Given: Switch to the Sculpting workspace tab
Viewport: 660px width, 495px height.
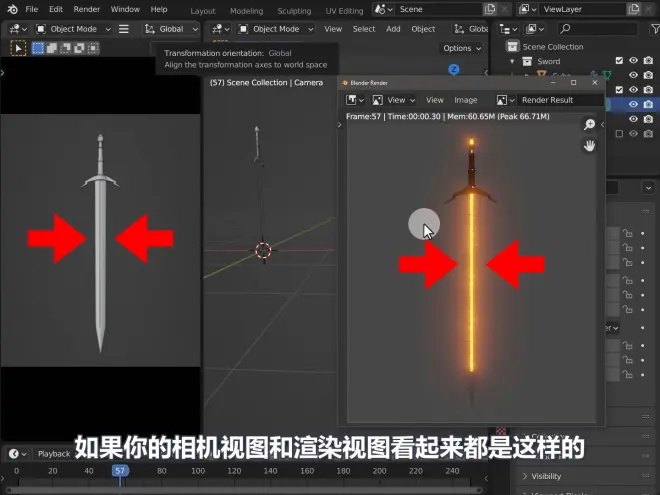Looking at the screenshot, I should pyautogui.click(x=294, y=11).
